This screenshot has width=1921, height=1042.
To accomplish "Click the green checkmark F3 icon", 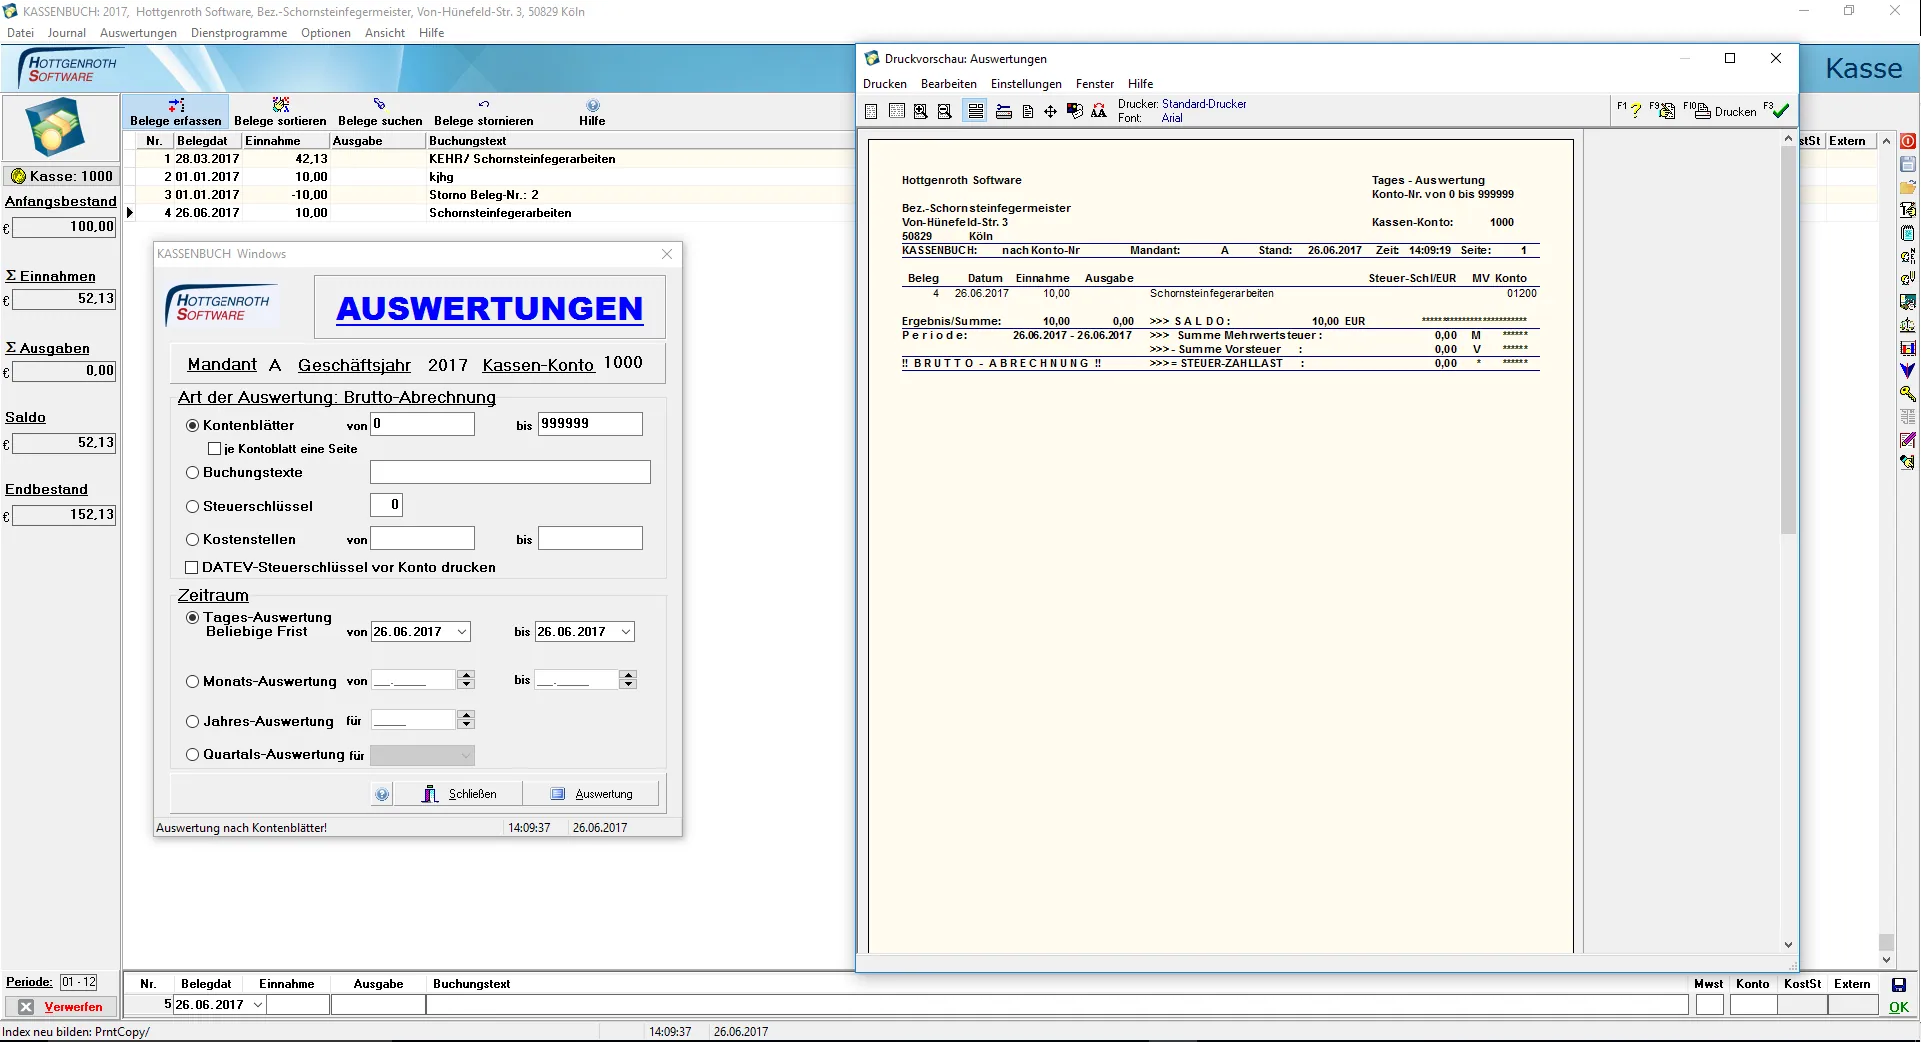I will click(1780, 110).
